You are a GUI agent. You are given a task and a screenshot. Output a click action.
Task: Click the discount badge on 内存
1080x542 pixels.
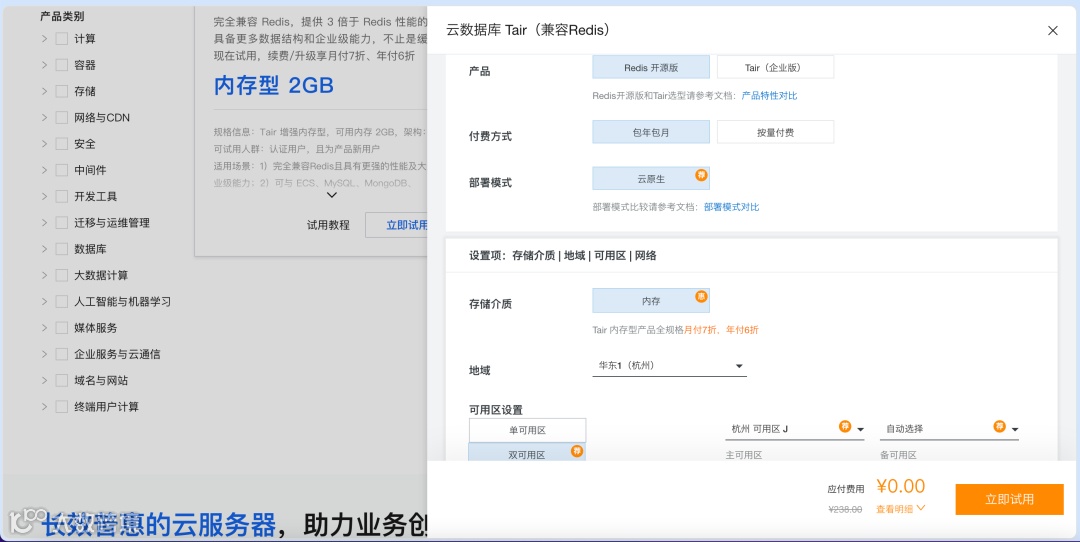pos(701,297)
